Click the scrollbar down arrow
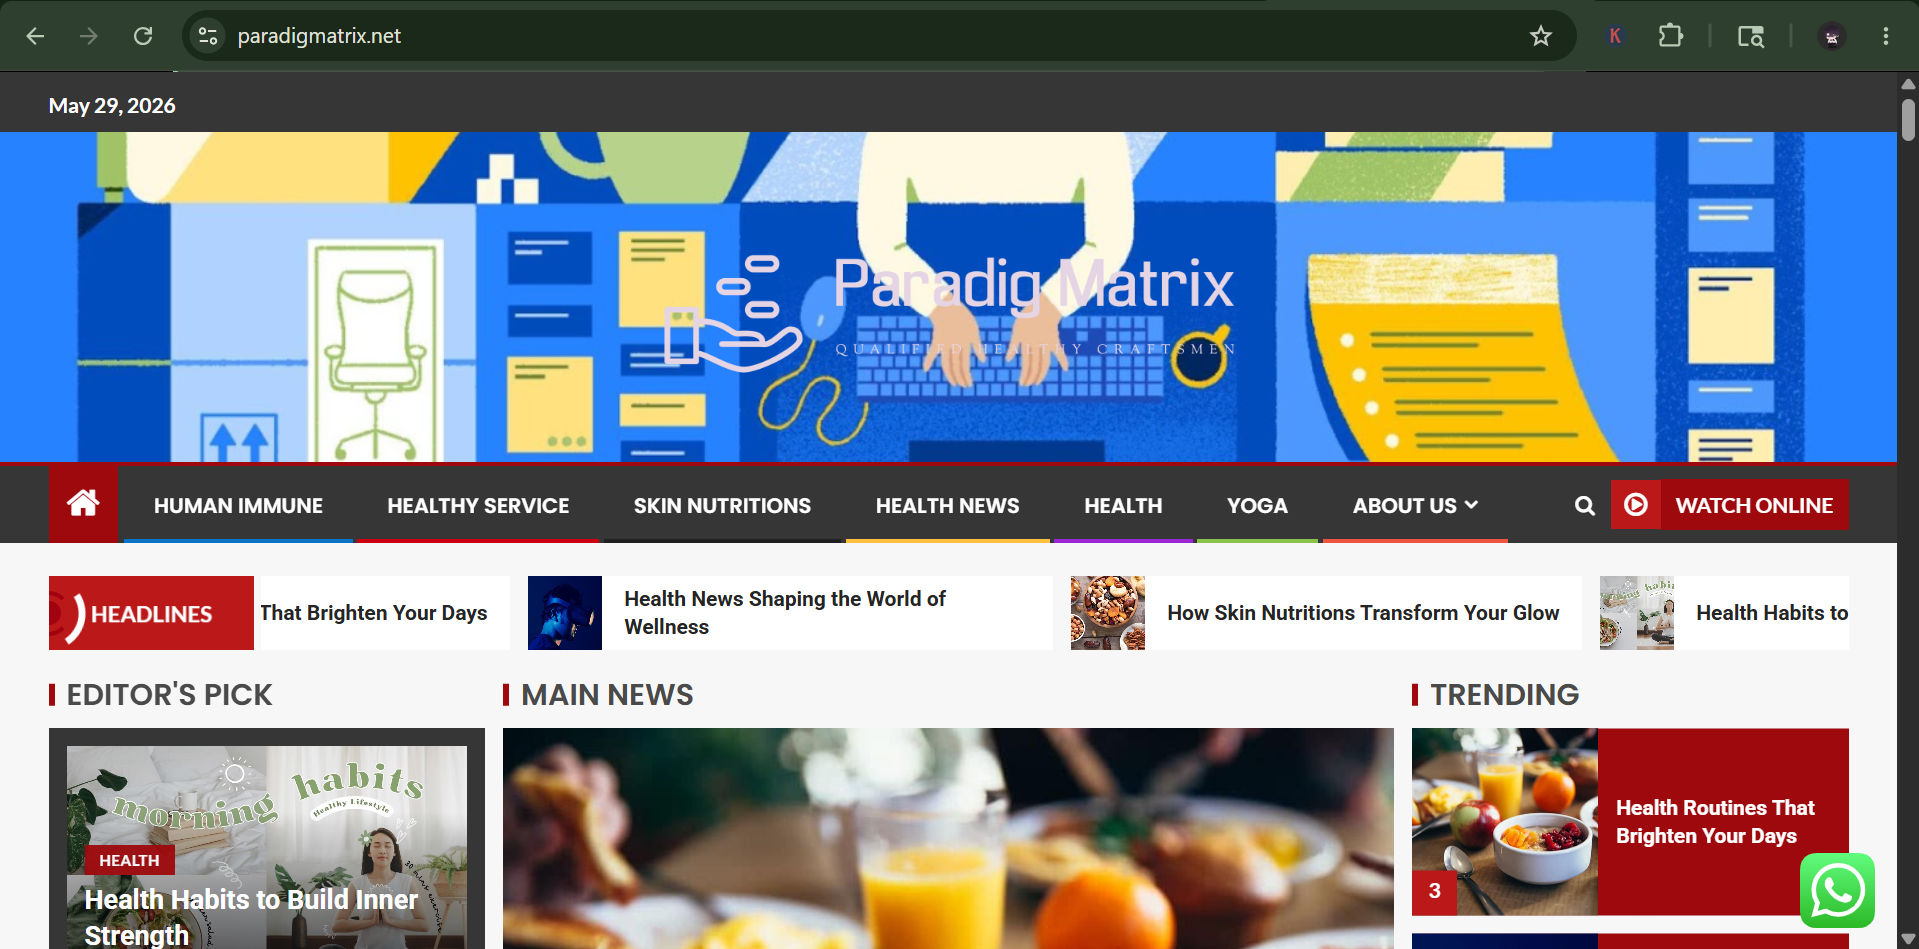Image resolution: width=1919 pixels, height=949 pixels. 1908,939
